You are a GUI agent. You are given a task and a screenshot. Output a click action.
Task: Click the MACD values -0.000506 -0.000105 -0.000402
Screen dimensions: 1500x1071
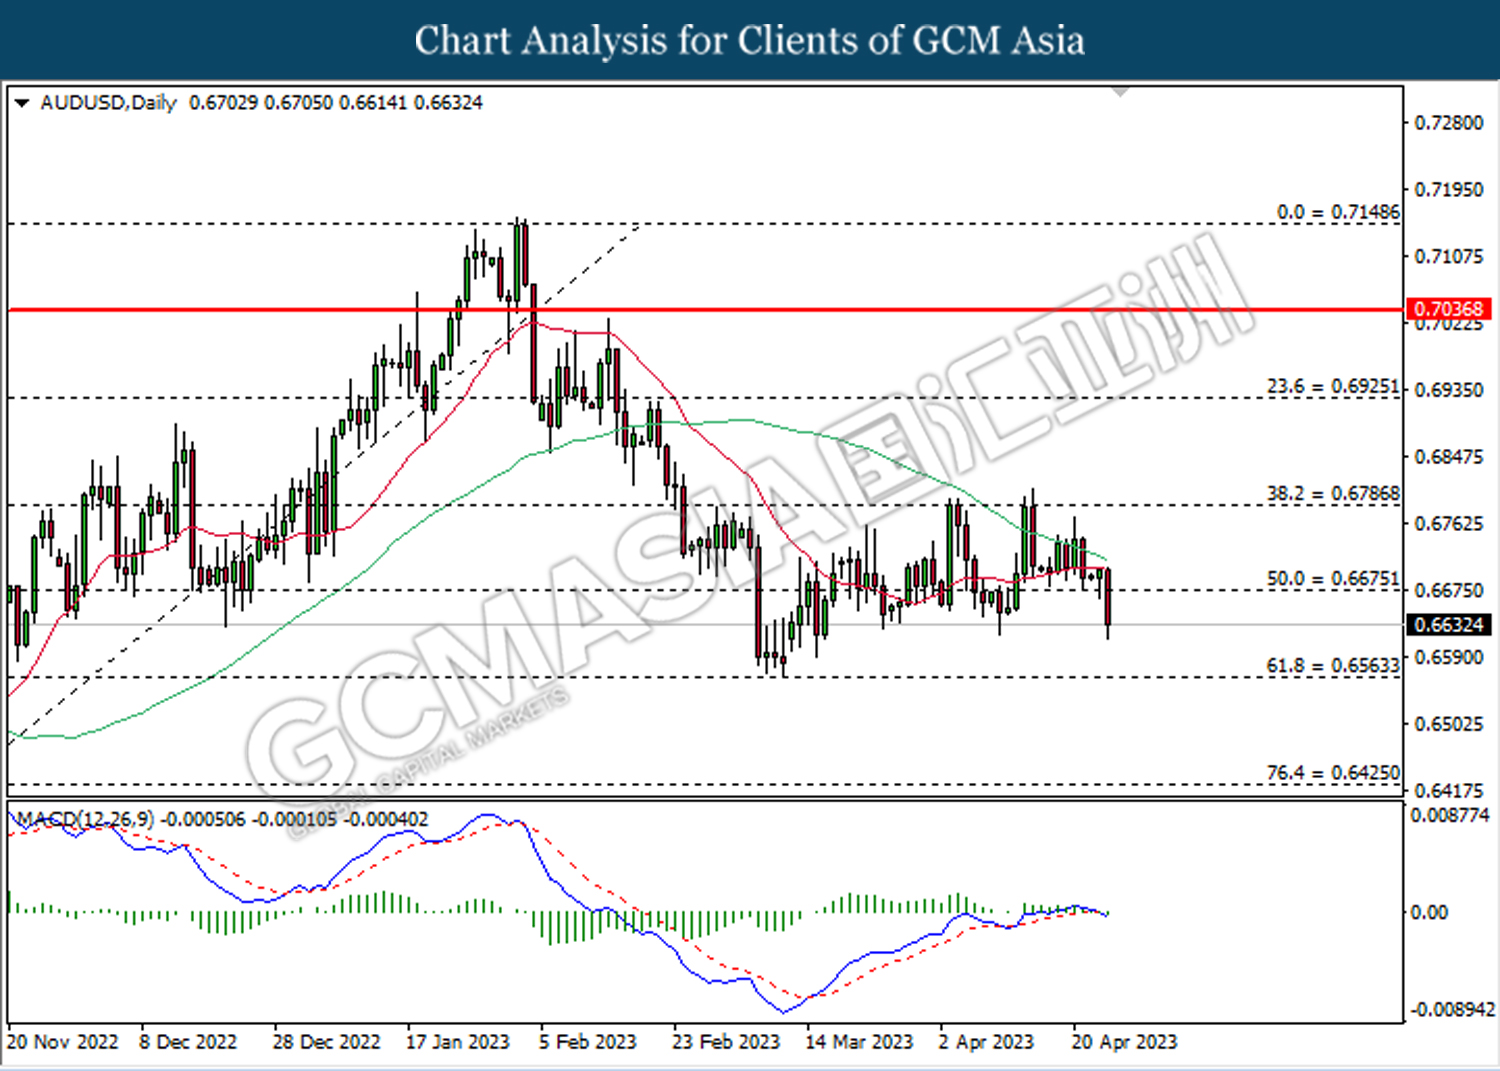tap(295, 819)
